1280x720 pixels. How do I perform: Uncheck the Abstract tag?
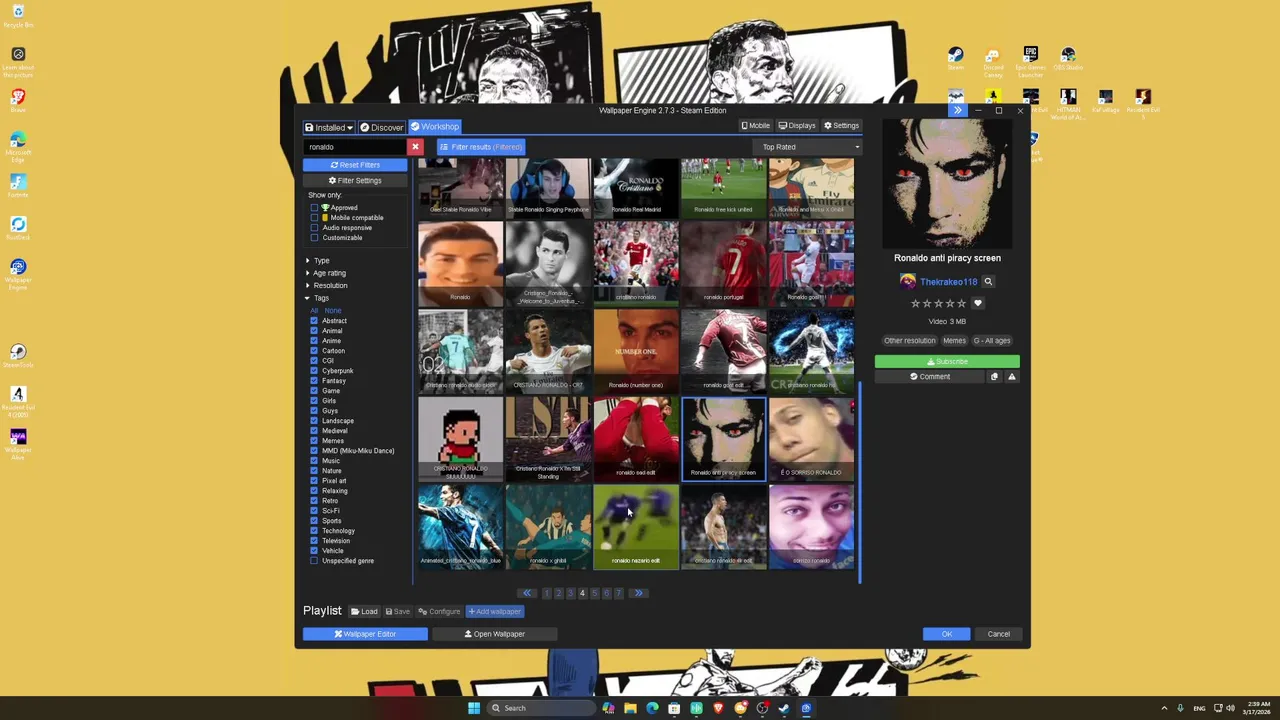pyautogui.click(x=314, y=321)
